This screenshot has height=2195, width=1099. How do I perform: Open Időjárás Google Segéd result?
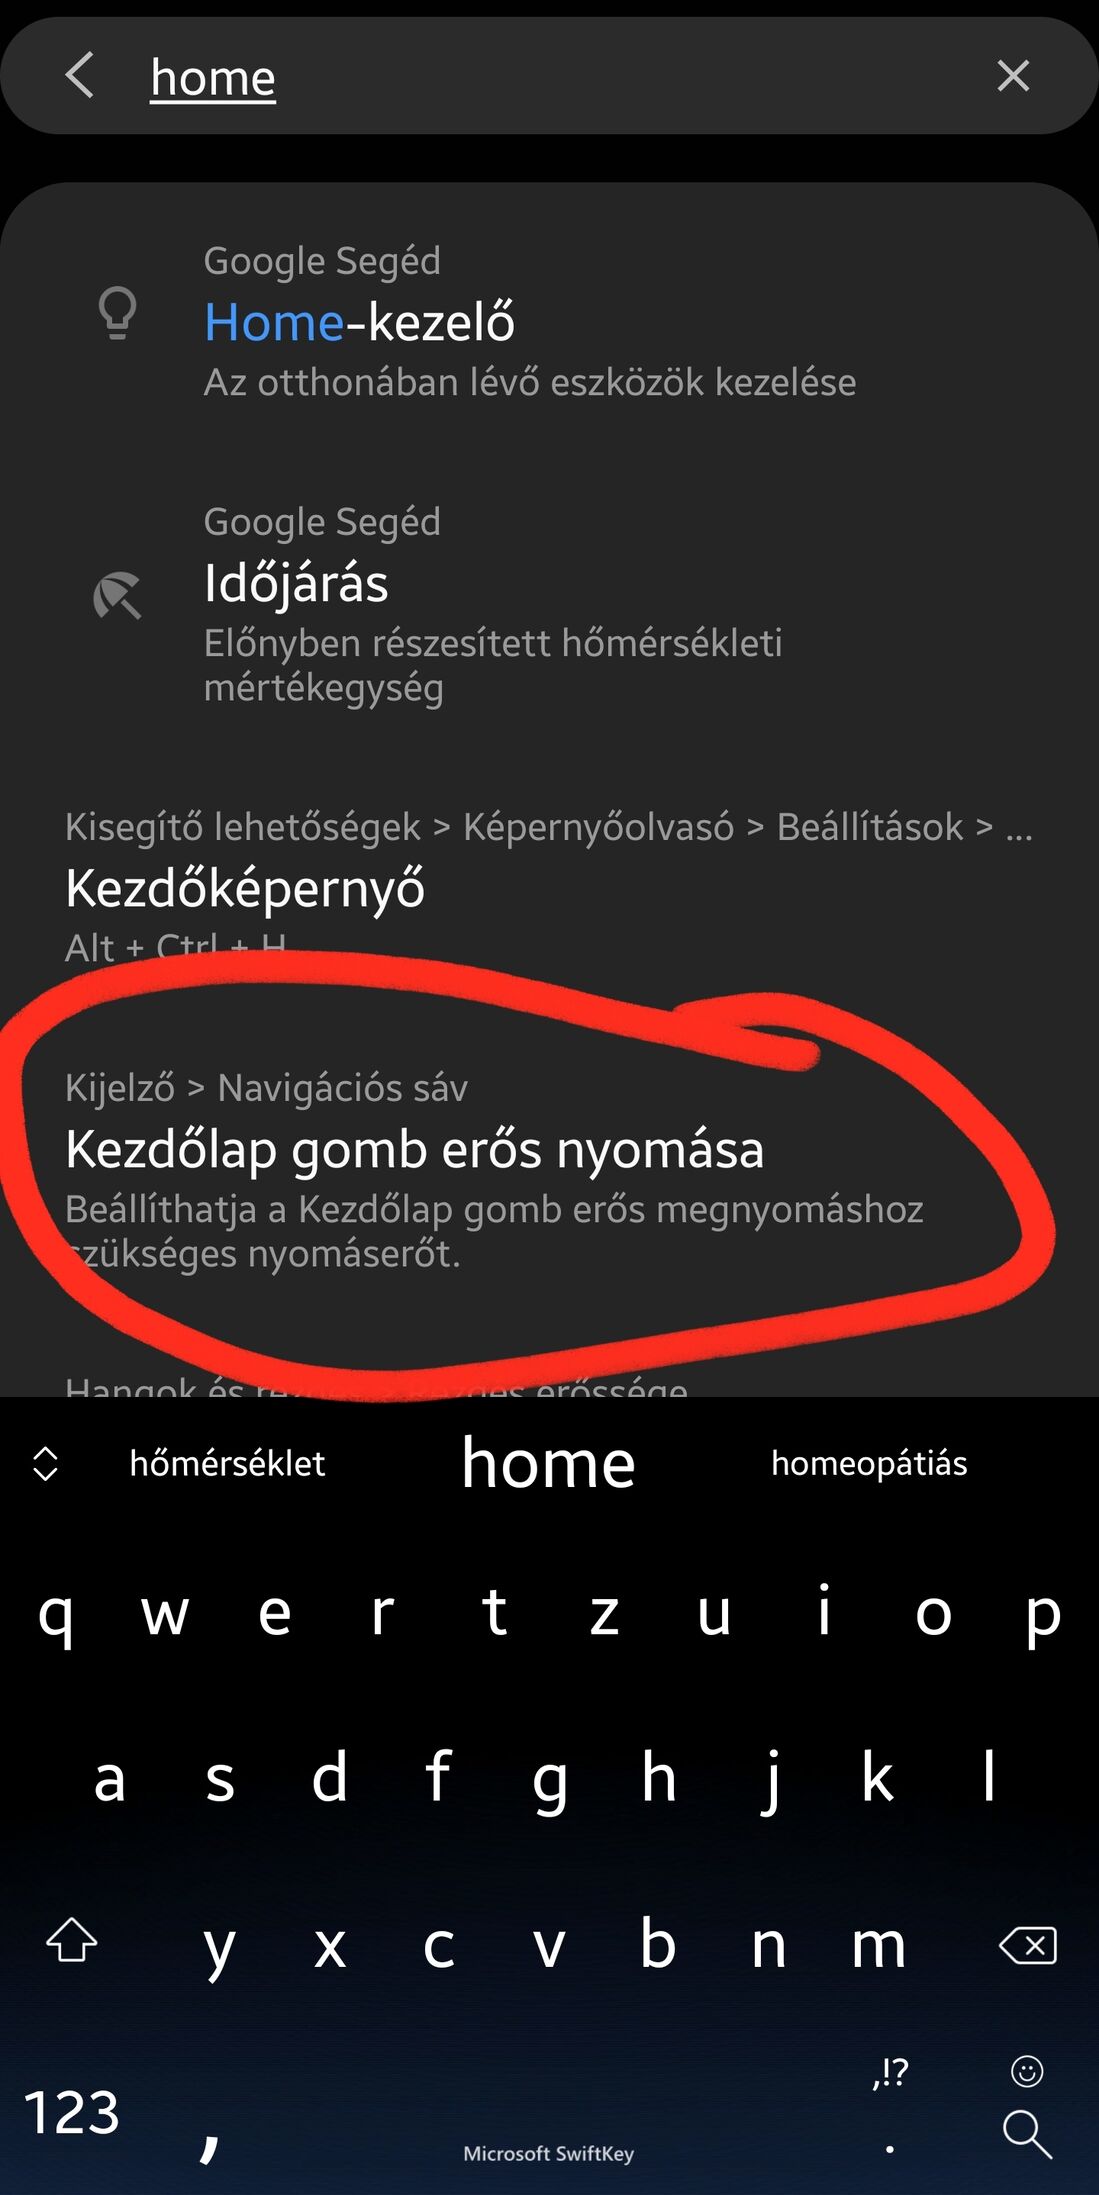[x=549, y=605]
